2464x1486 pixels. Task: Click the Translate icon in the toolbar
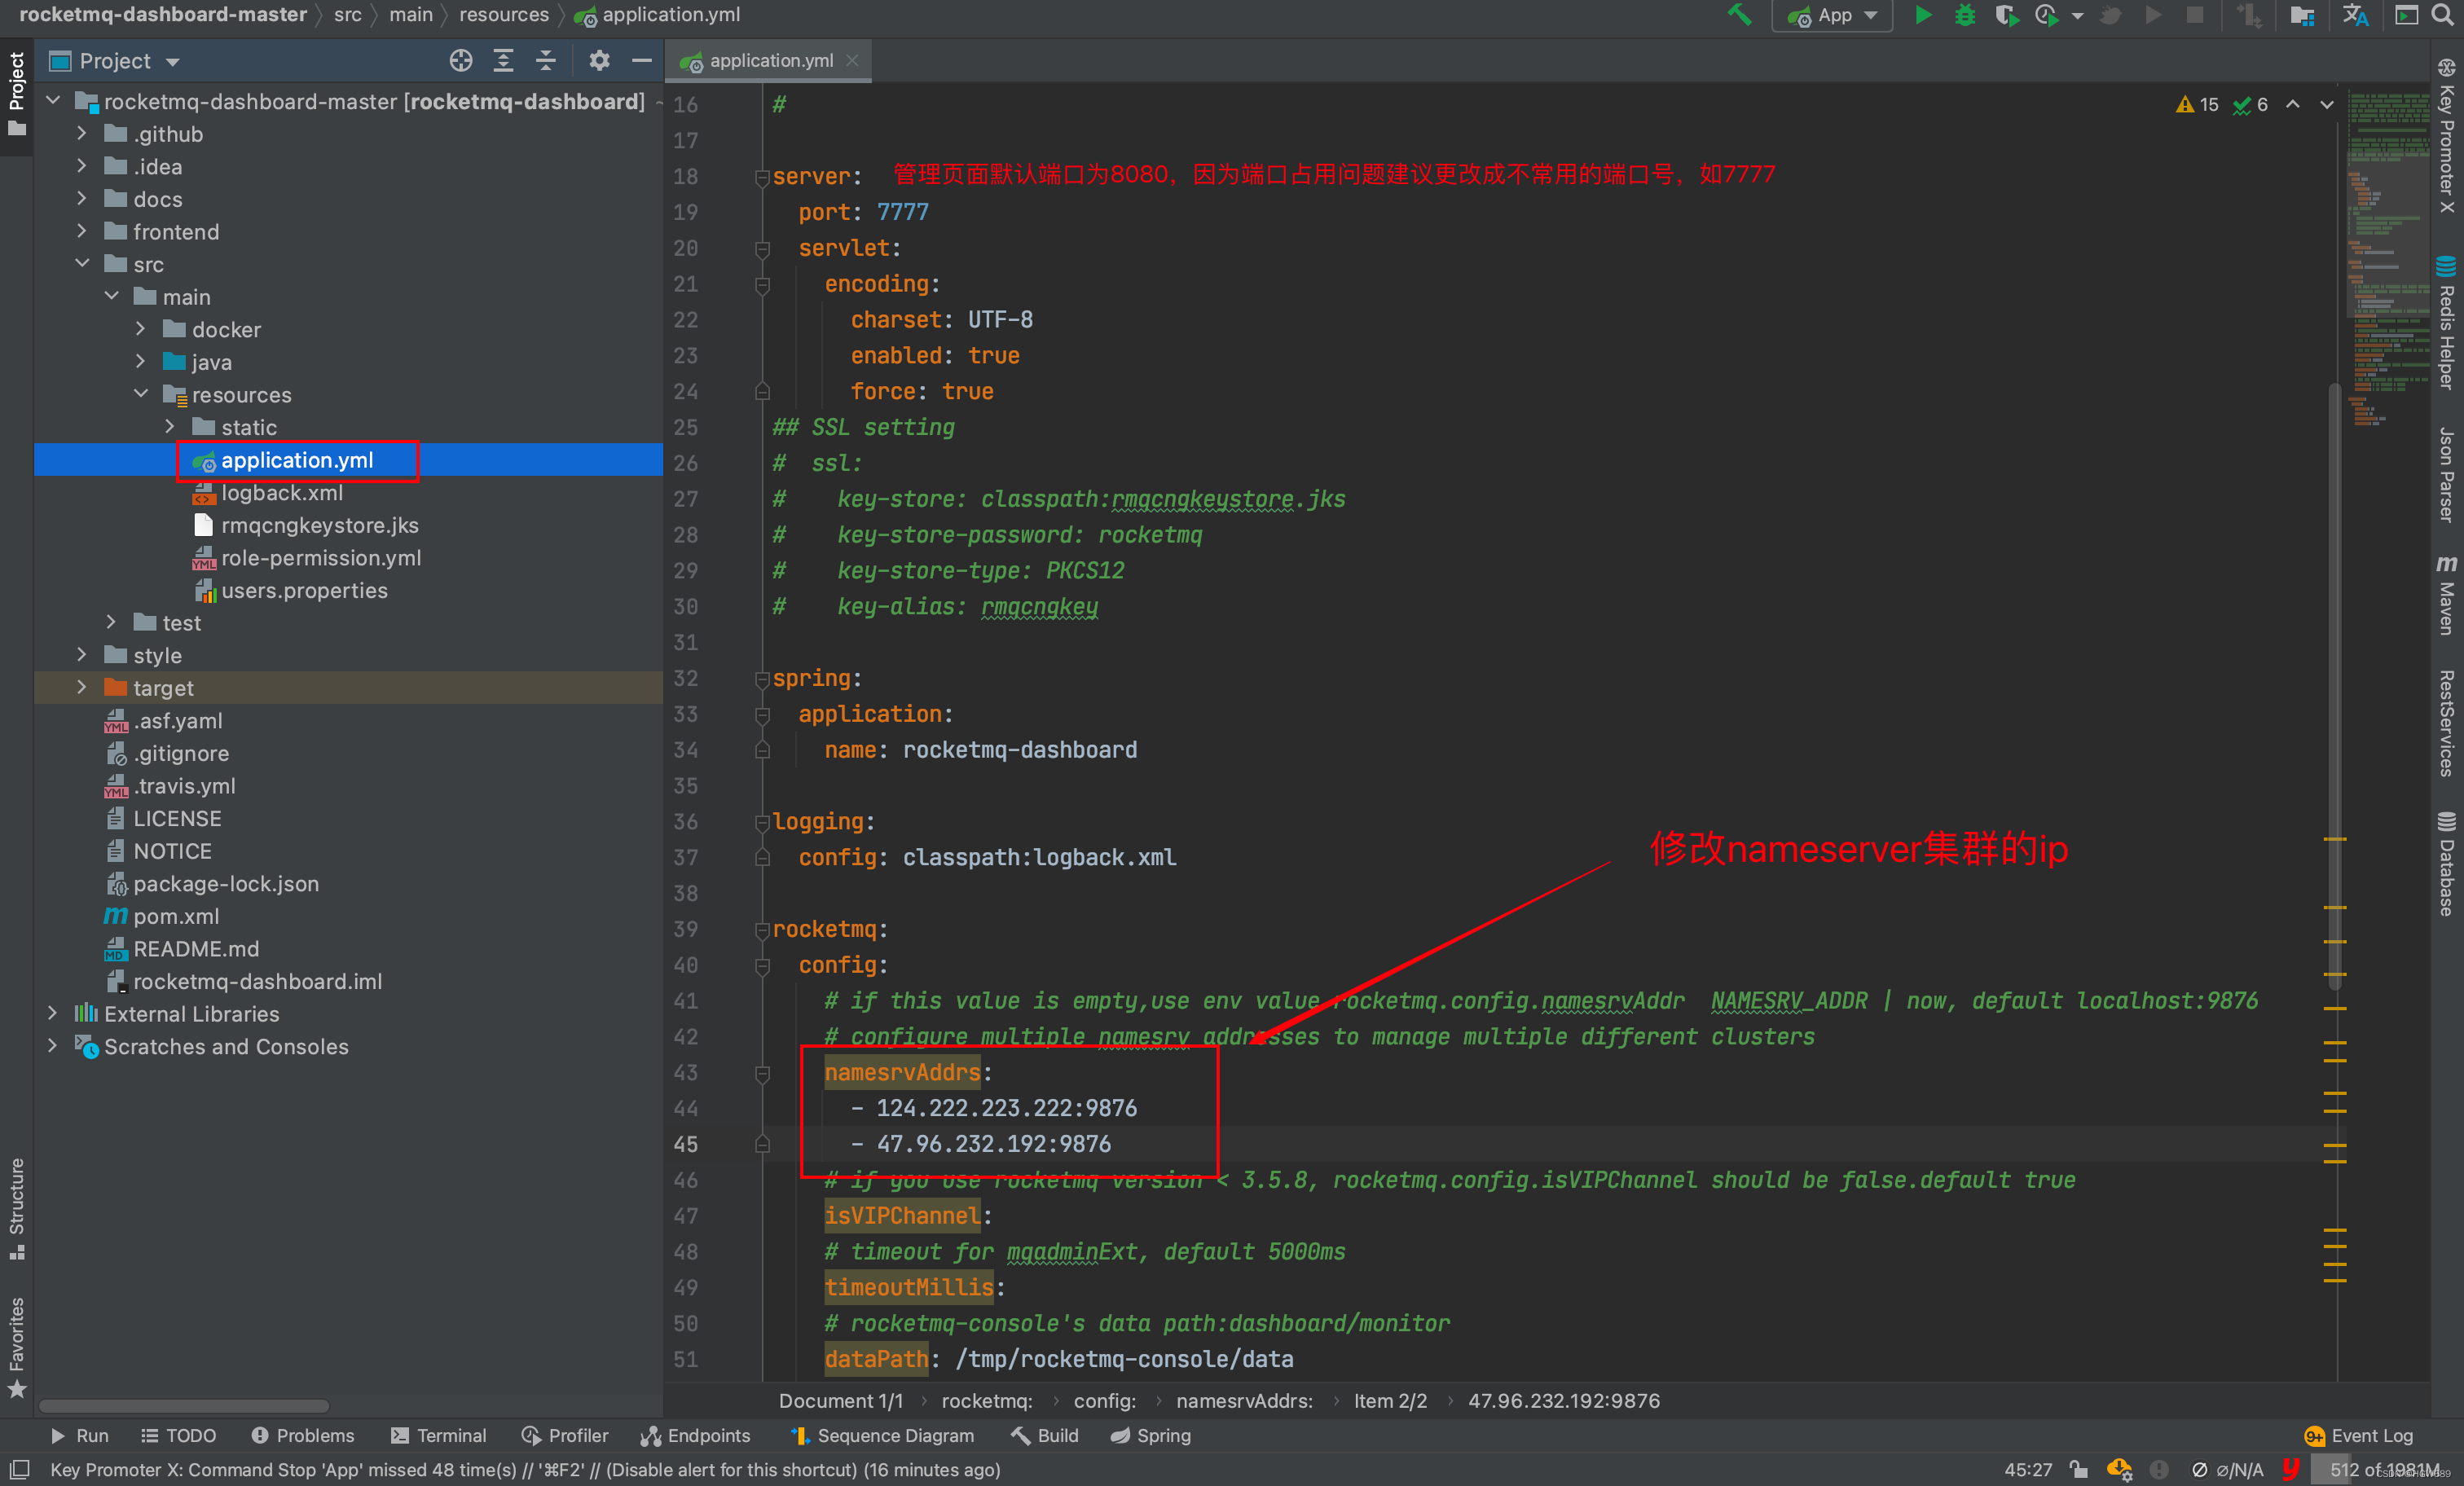[x=2355, y=15]
